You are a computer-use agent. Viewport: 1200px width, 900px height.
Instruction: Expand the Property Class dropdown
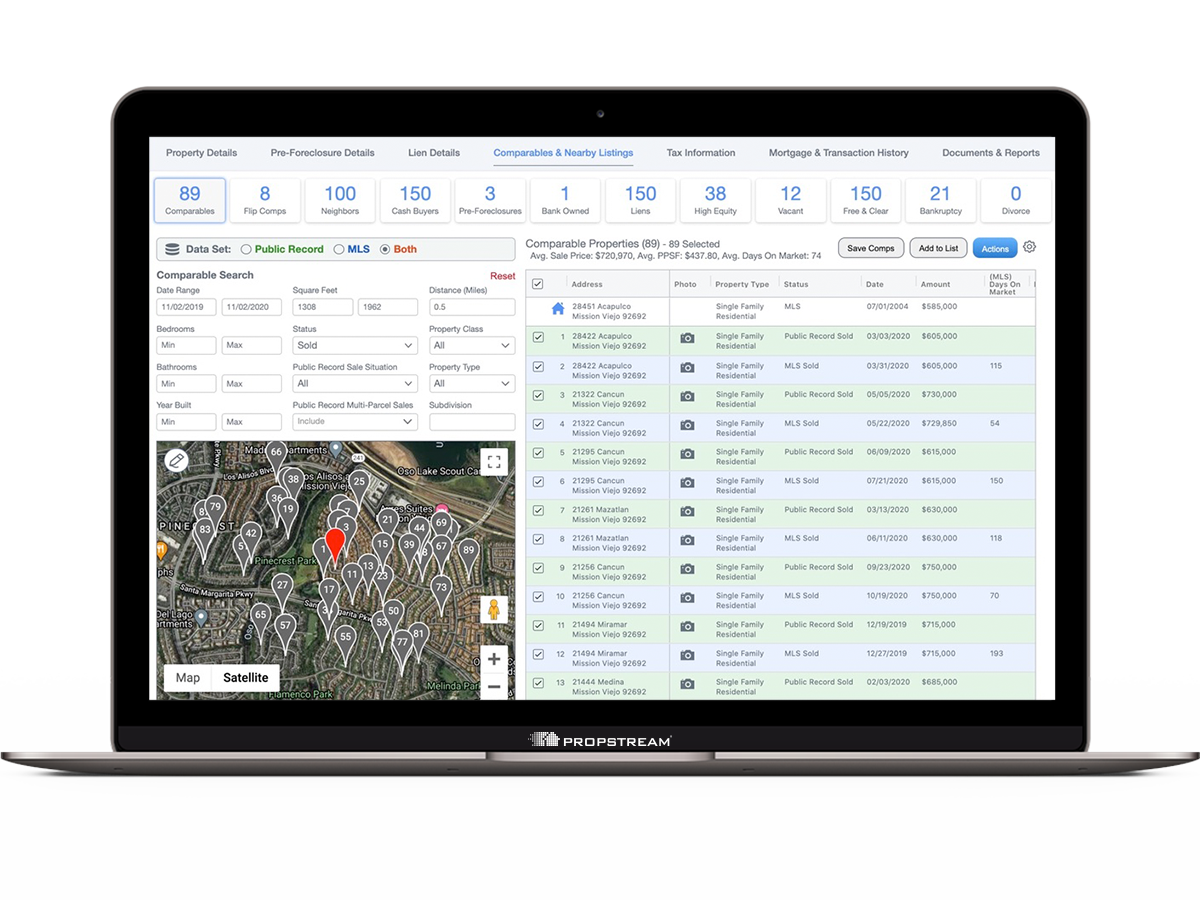tap(471, 344)
